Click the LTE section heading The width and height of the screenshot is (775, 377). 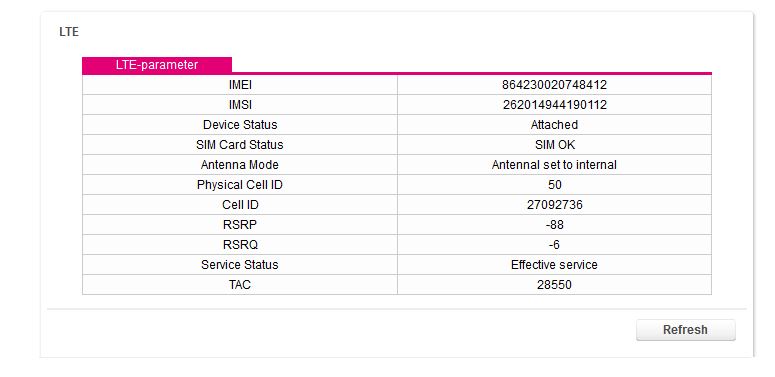pos(69,32)
